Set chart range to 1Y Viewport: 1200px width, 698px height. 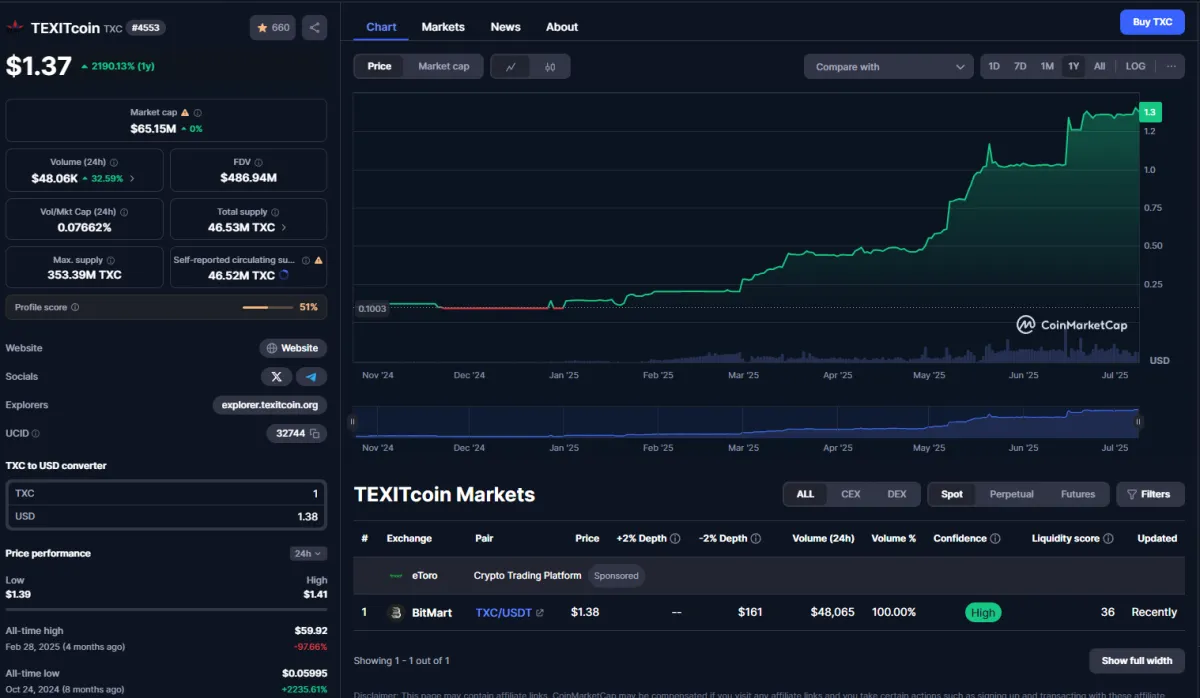(x=1074, y=66)
